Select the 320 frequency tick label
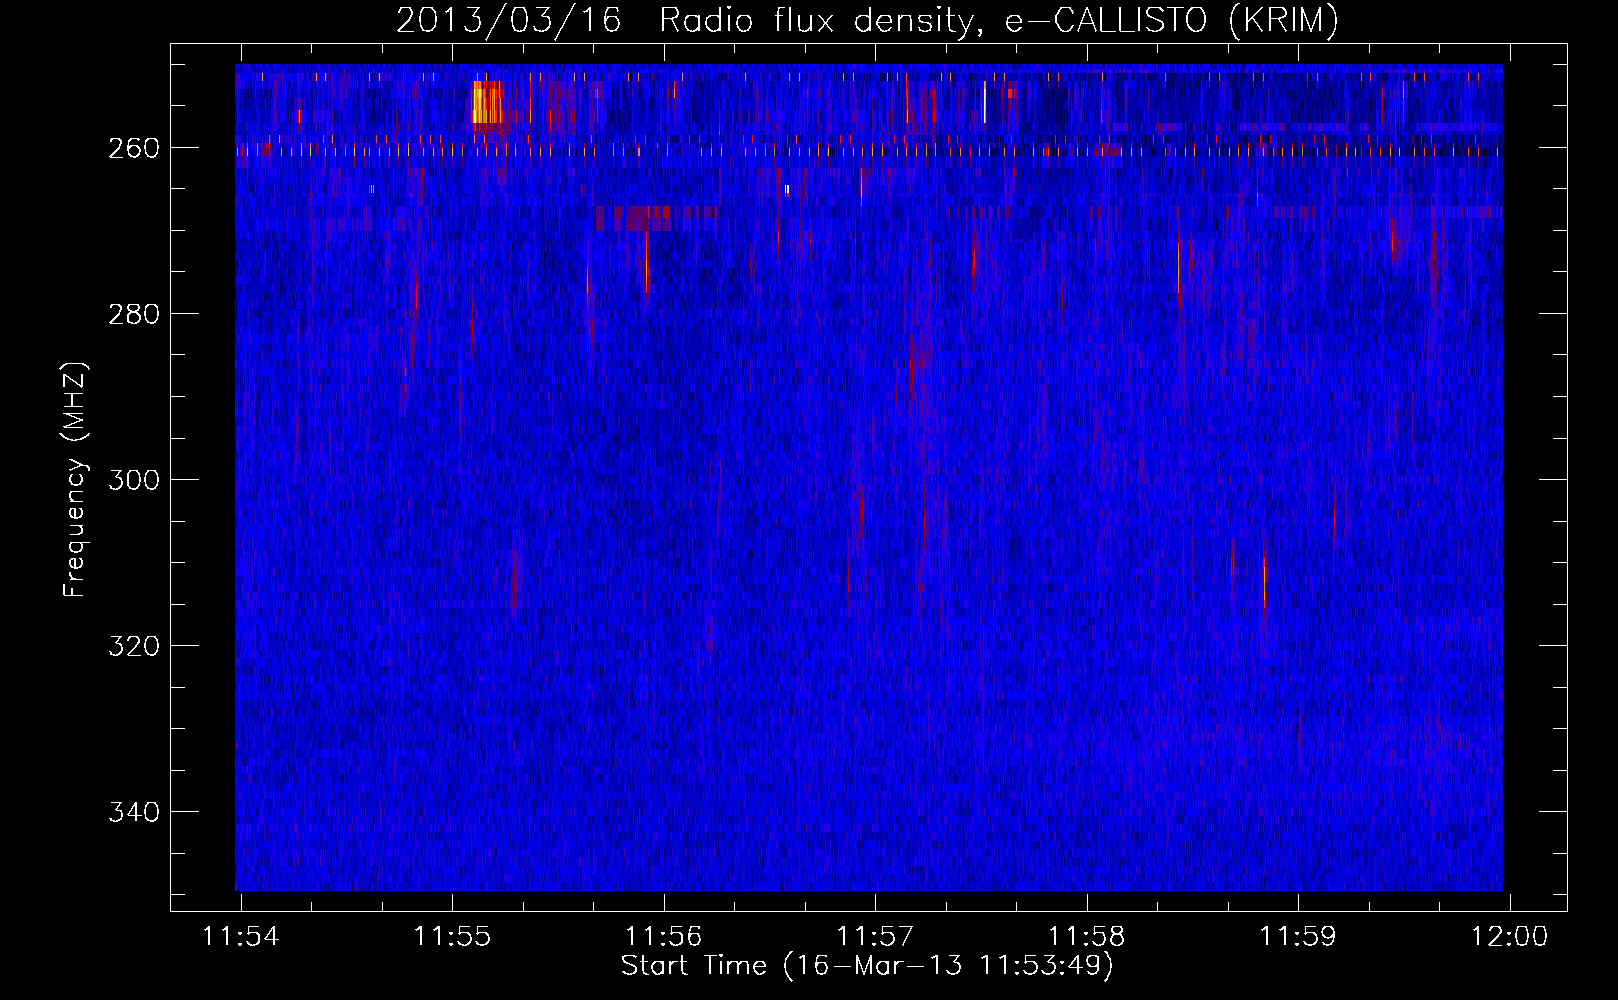The height and width of the screenshot is (1000, 1618). click(134, 646)
